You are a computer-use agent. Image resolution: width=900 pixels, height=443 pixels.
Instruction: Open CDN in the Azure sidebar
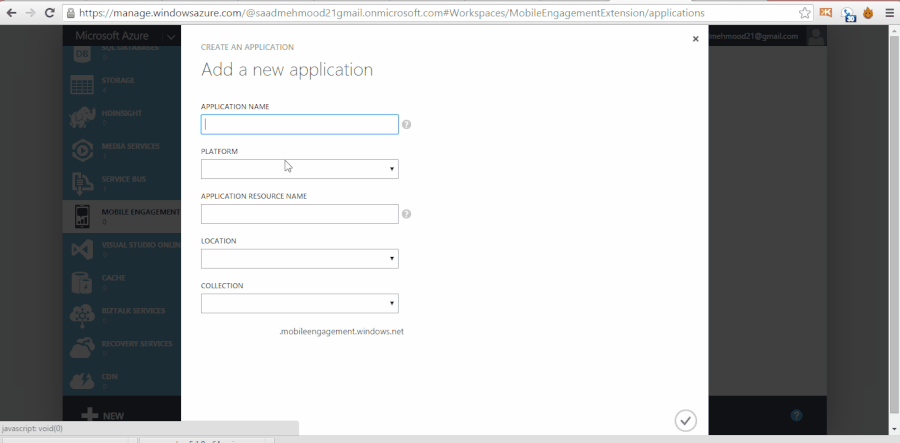click(122, 380)
